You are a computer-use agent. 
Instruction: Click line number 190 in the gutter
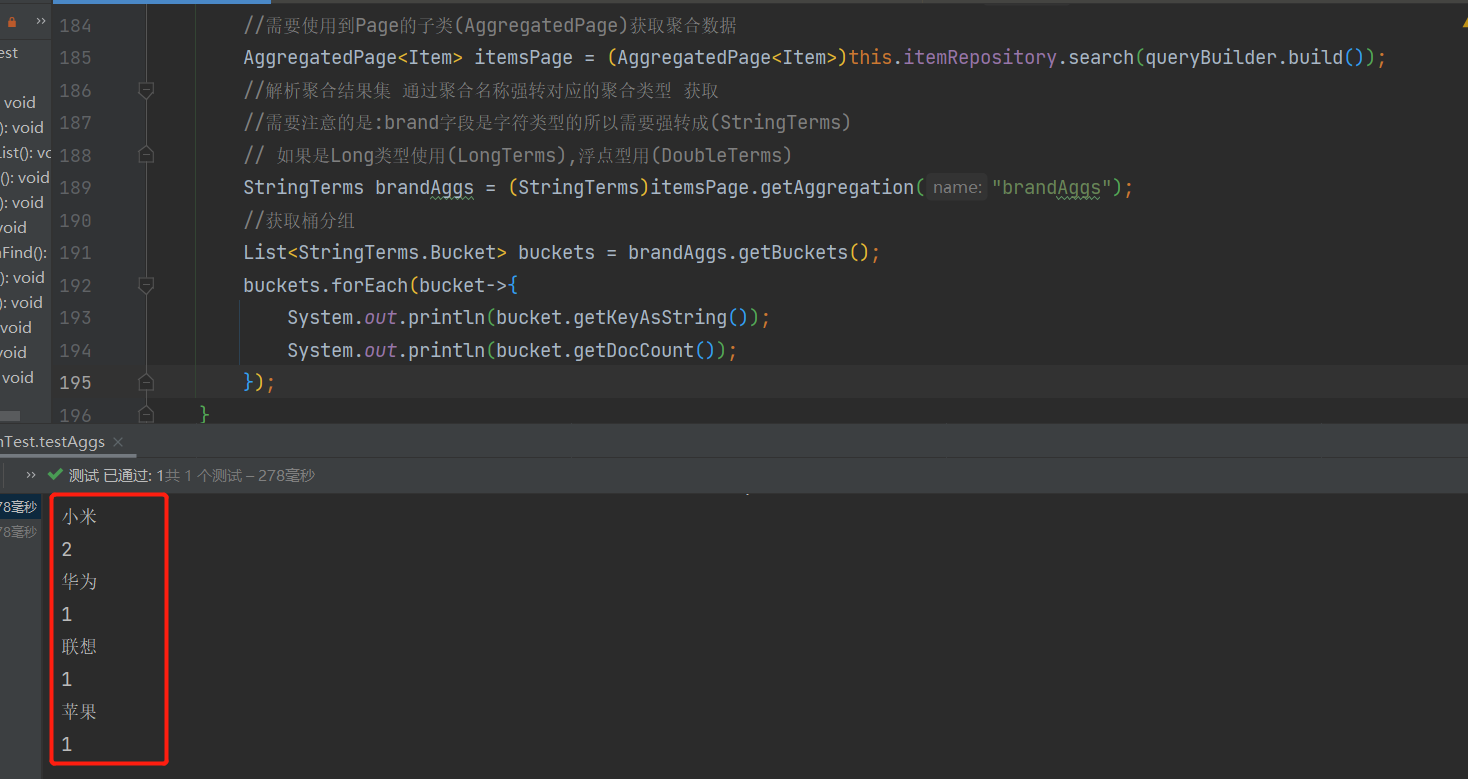[75, 220]
